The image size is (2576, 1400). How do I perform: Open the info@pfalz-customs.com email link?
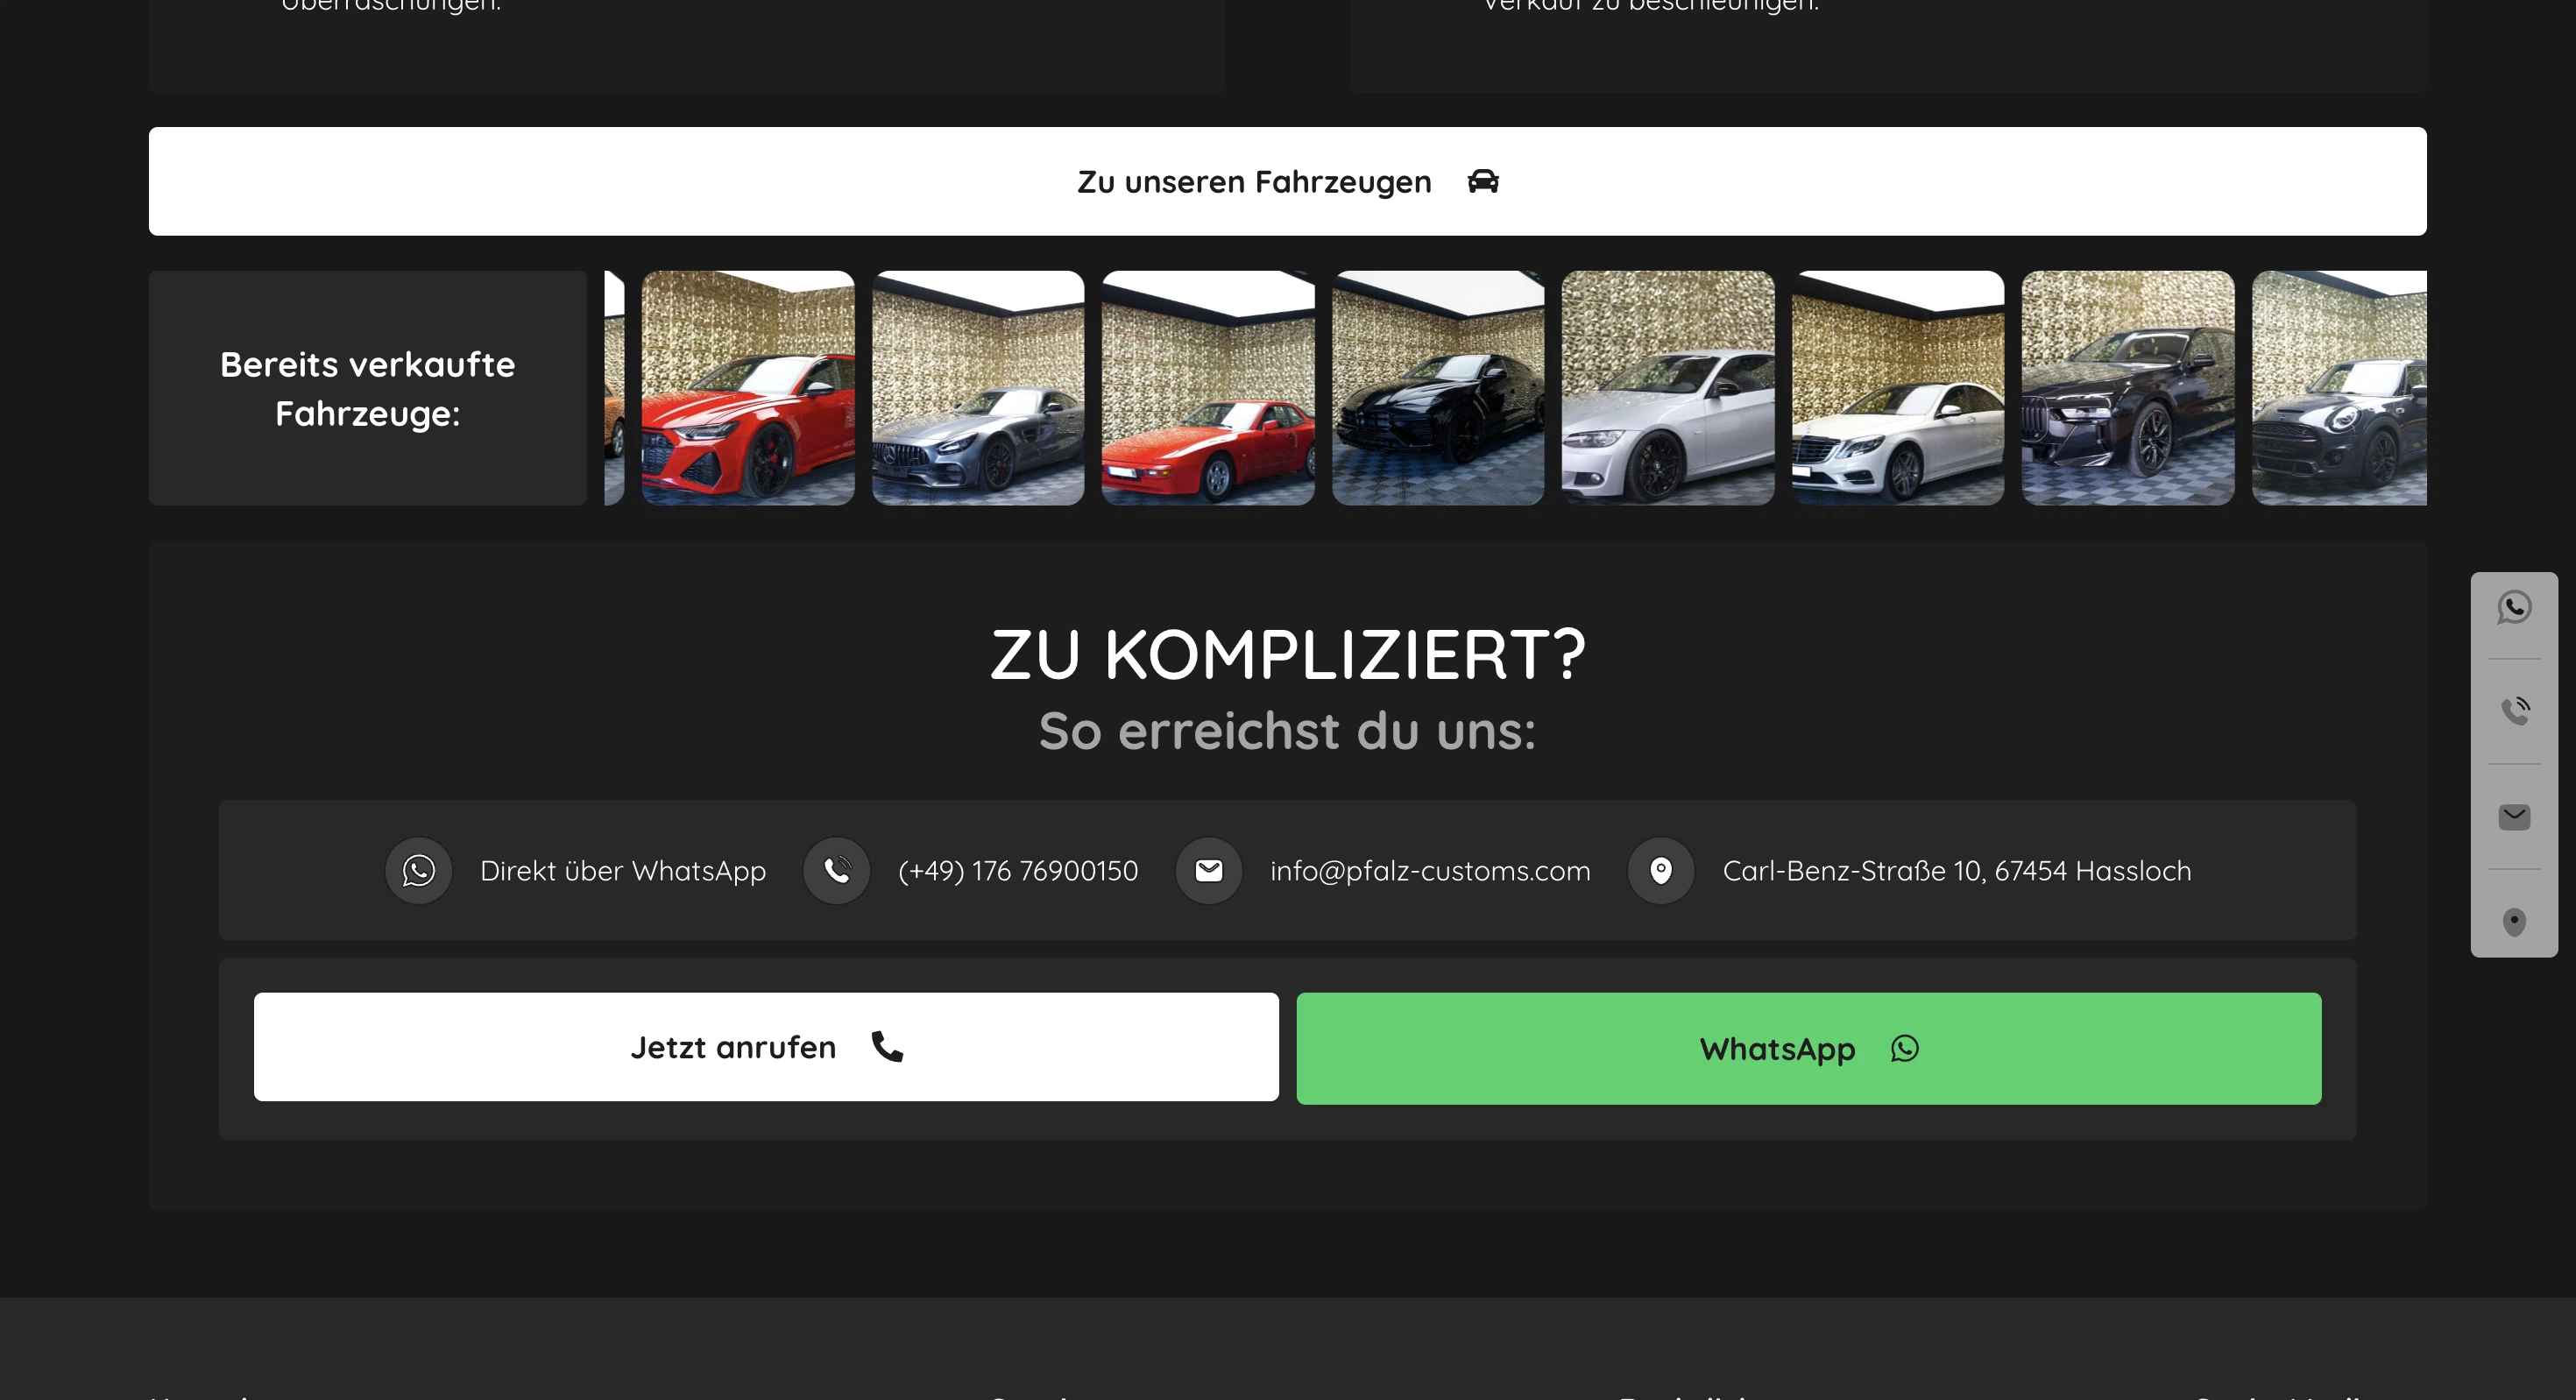pyautogui.click(x=1430, y=871)
